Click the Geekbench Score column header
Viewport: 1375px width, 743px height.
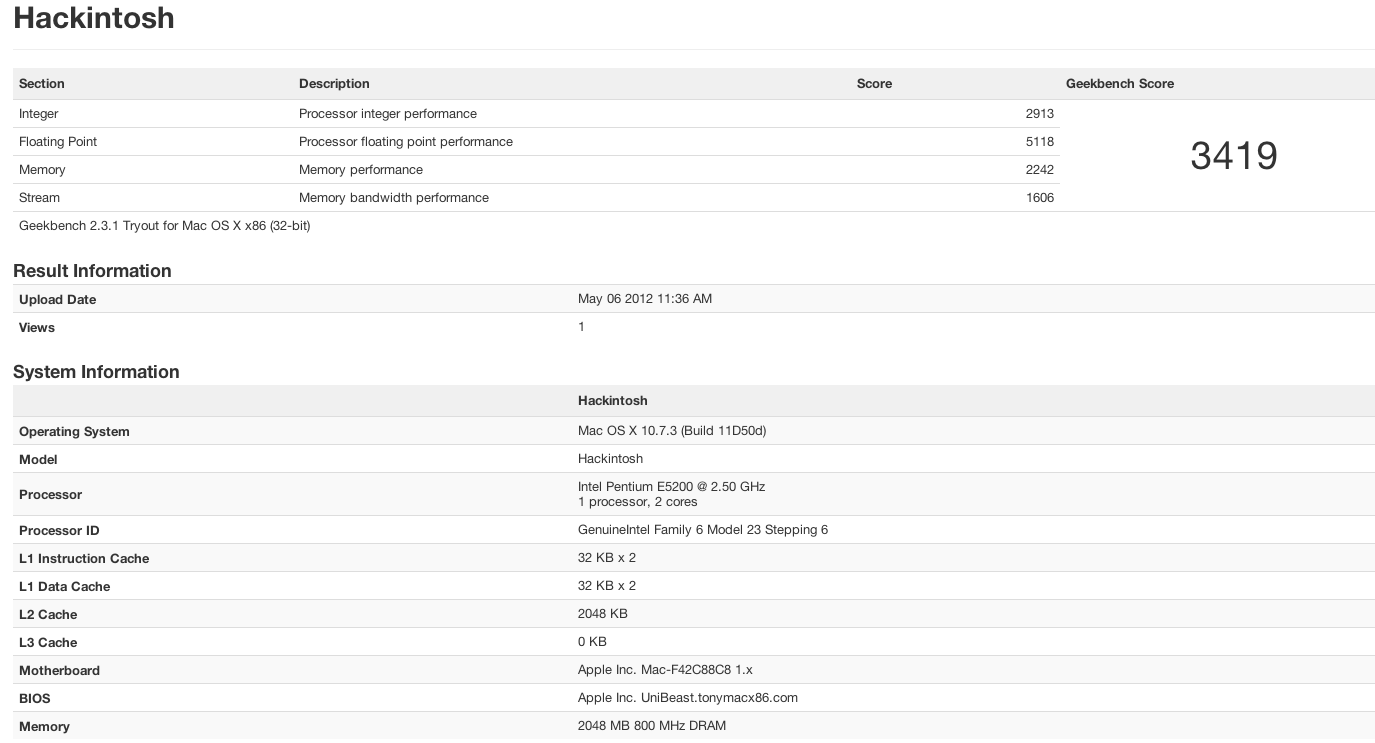point(1119,84)
